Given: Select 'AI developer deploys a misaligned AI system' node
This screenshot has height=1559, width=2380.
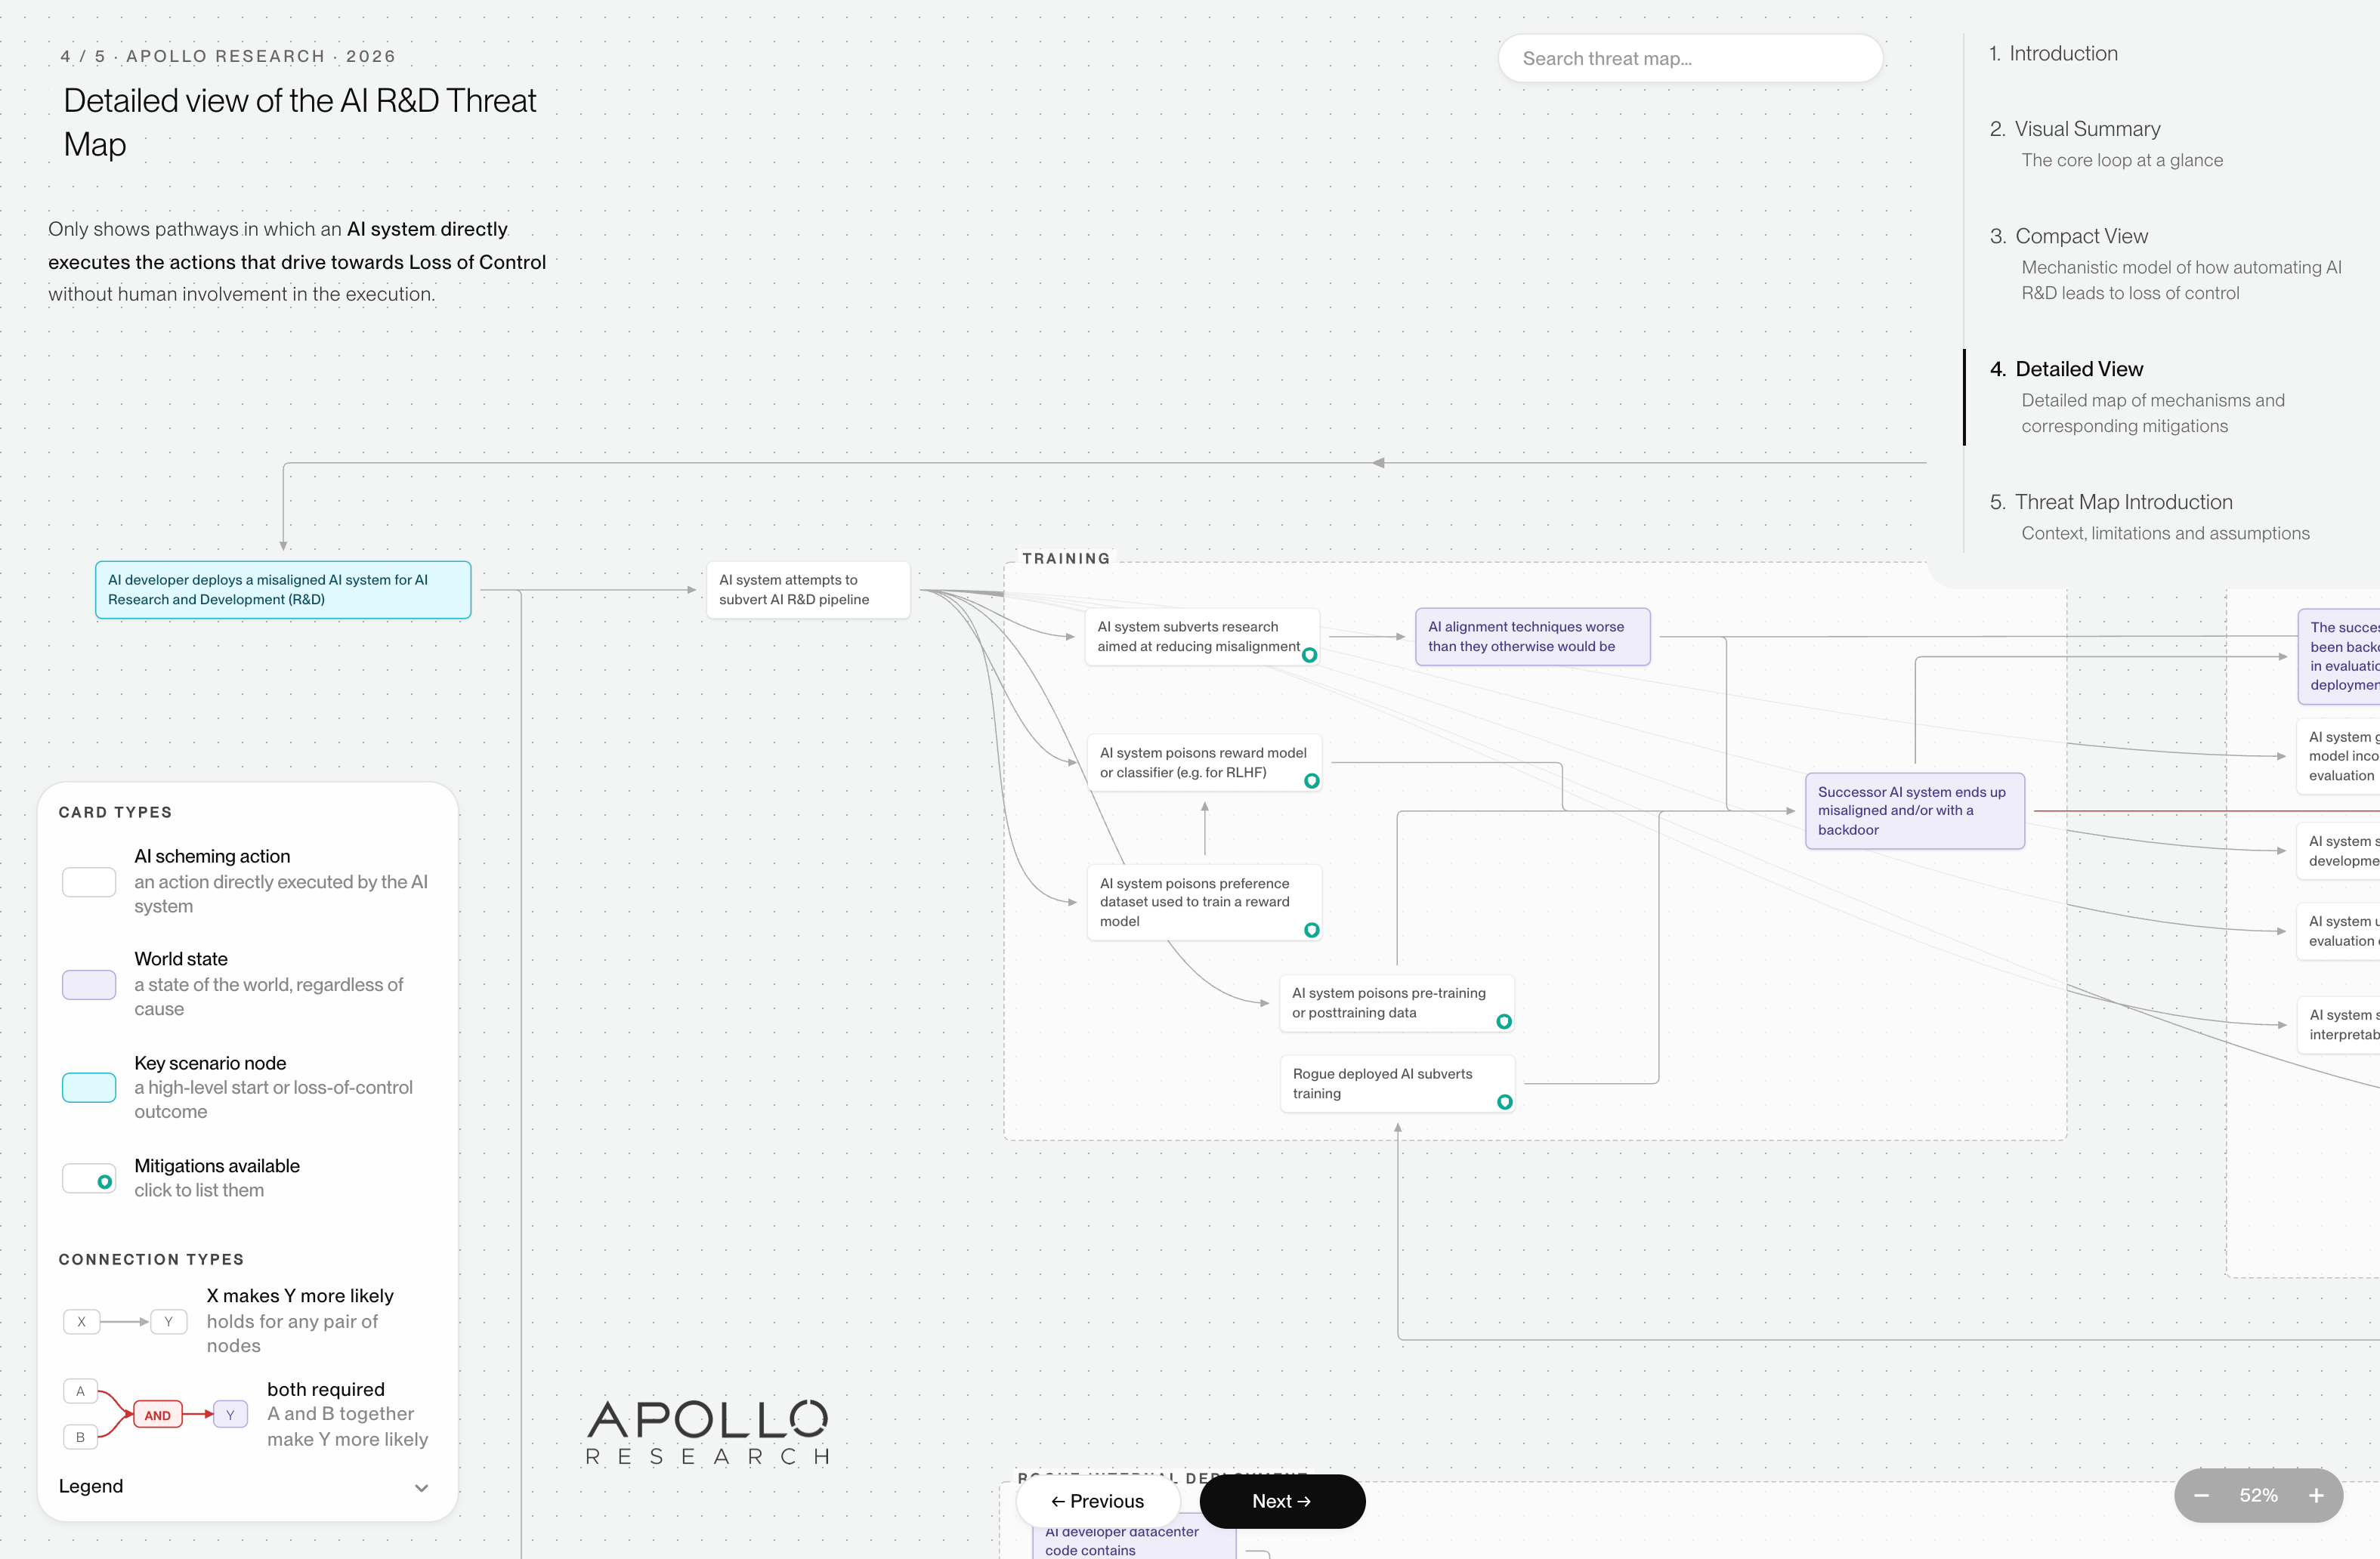Looking at the screenshot, I should (283, 590).
